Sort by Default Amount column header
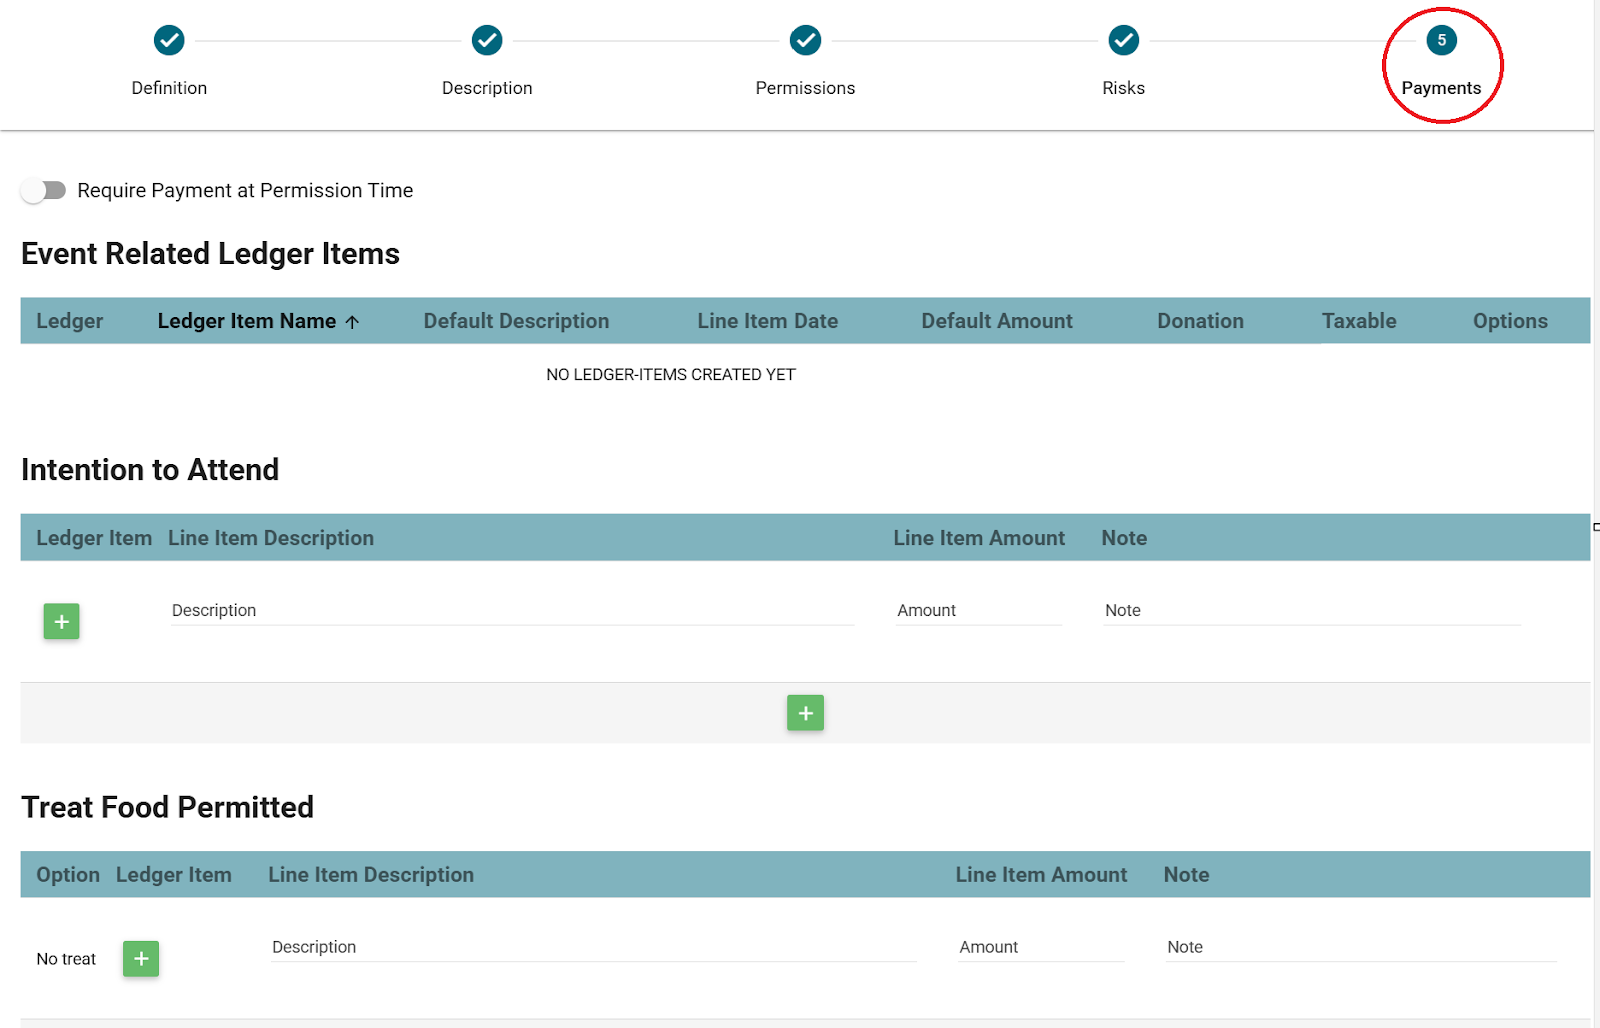The height and width of the screenshot is (1028, 1600). pos(996,321)
